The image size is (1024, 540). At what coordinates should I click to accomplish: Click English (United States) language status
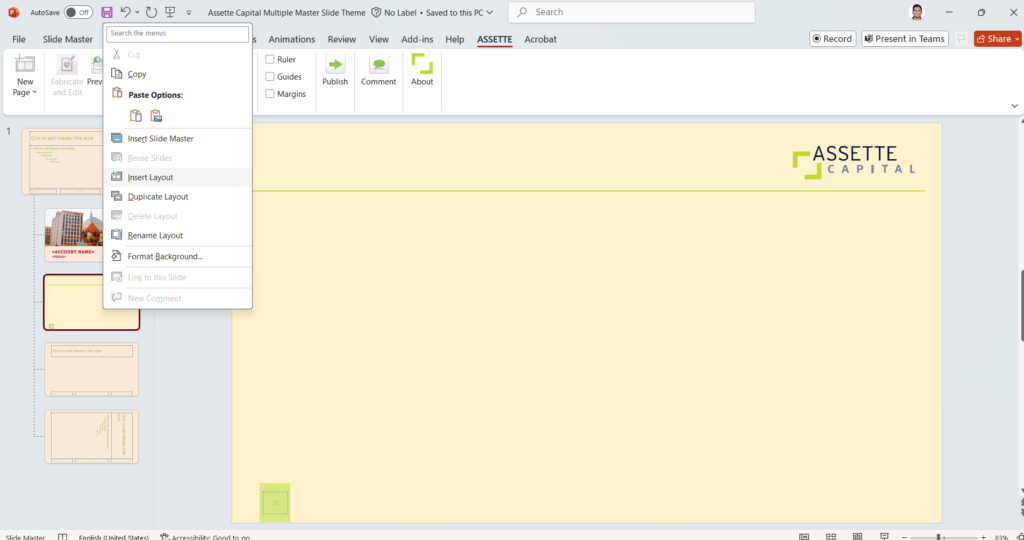pyautogui.click(x=114, y=537)
